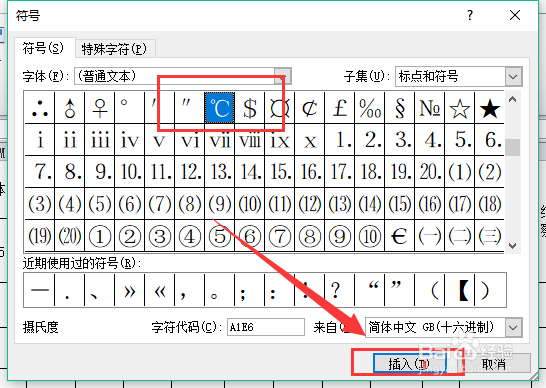
Task: Select the solid star (★) symbol
Action: [489, 108]
